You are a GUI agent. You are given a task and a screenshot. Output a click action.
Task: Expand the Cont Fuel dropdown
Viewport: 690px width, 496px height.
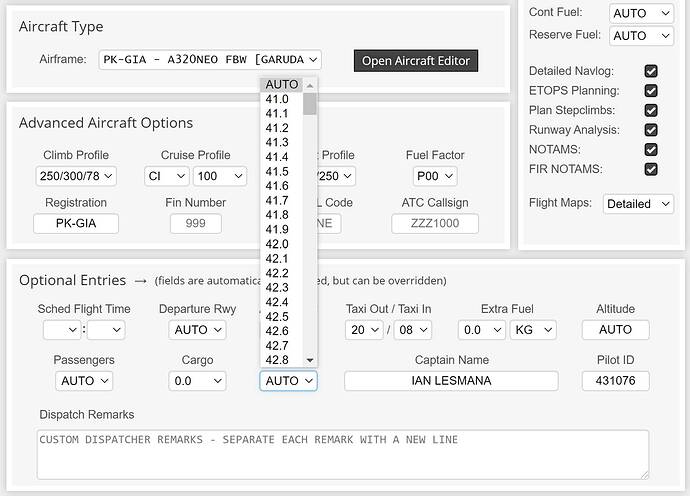(642, 13)
